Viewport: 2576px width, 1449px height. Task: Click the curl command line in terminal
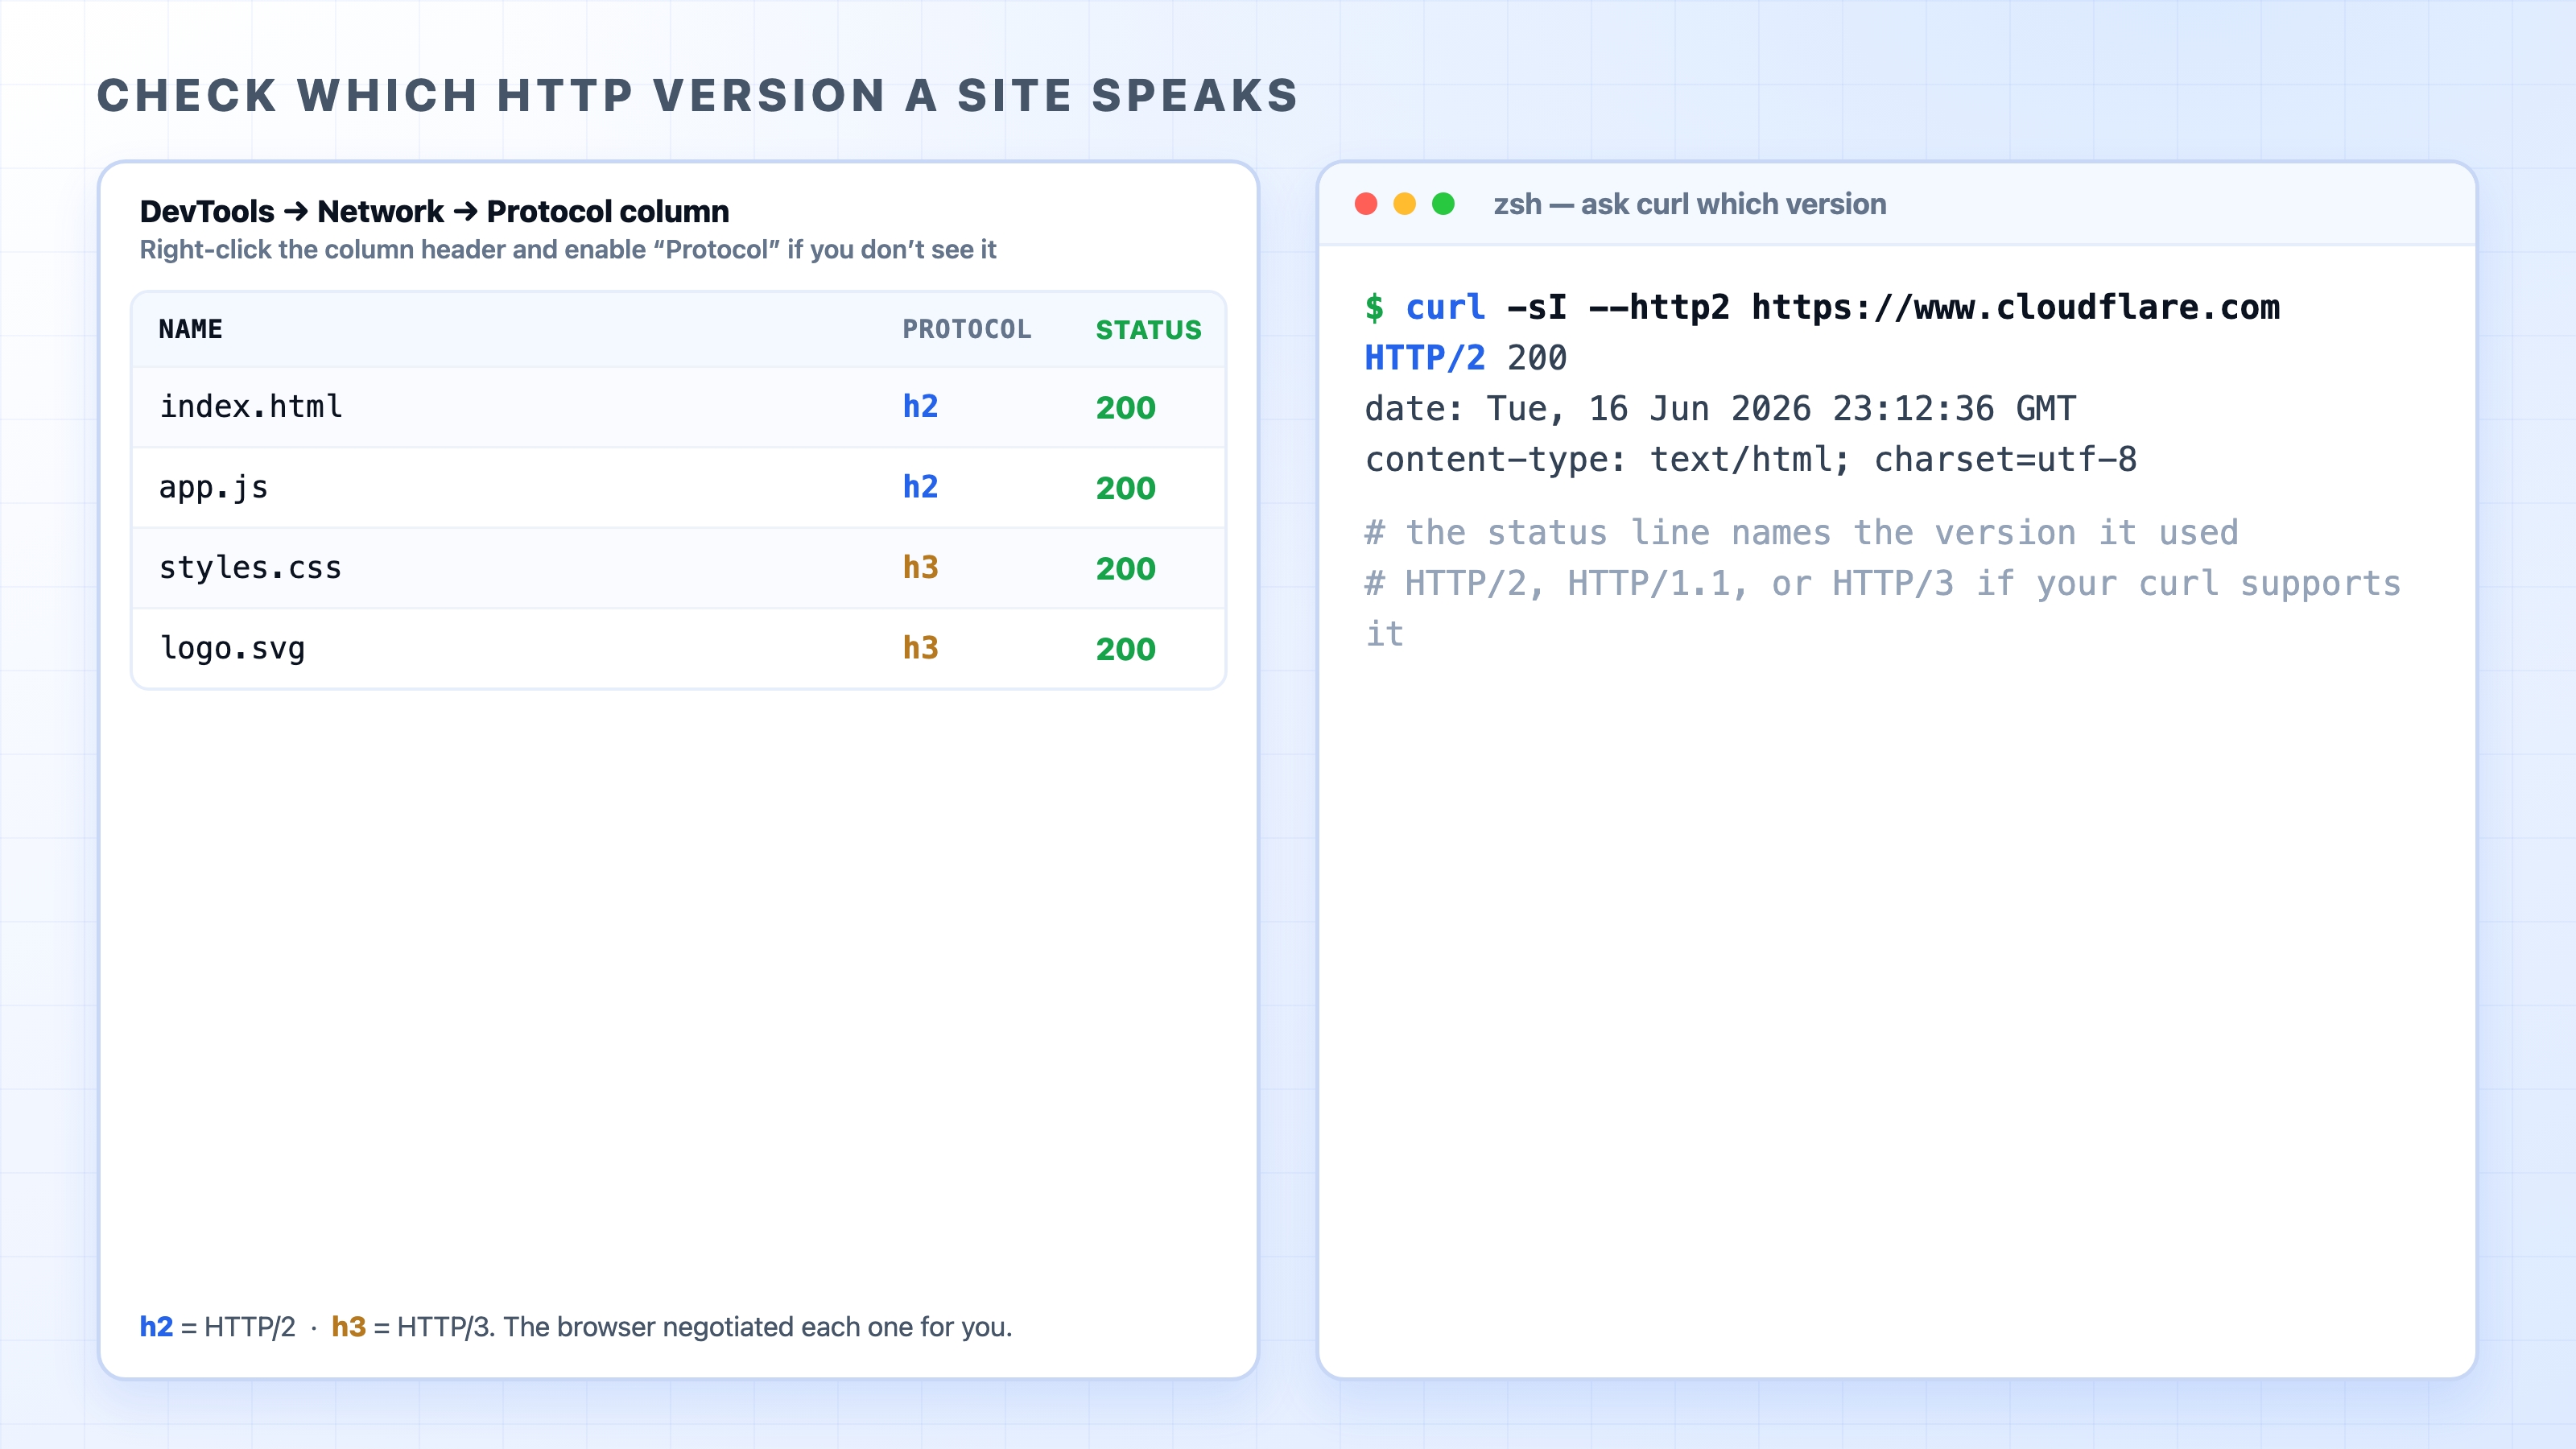[1822, 307]
